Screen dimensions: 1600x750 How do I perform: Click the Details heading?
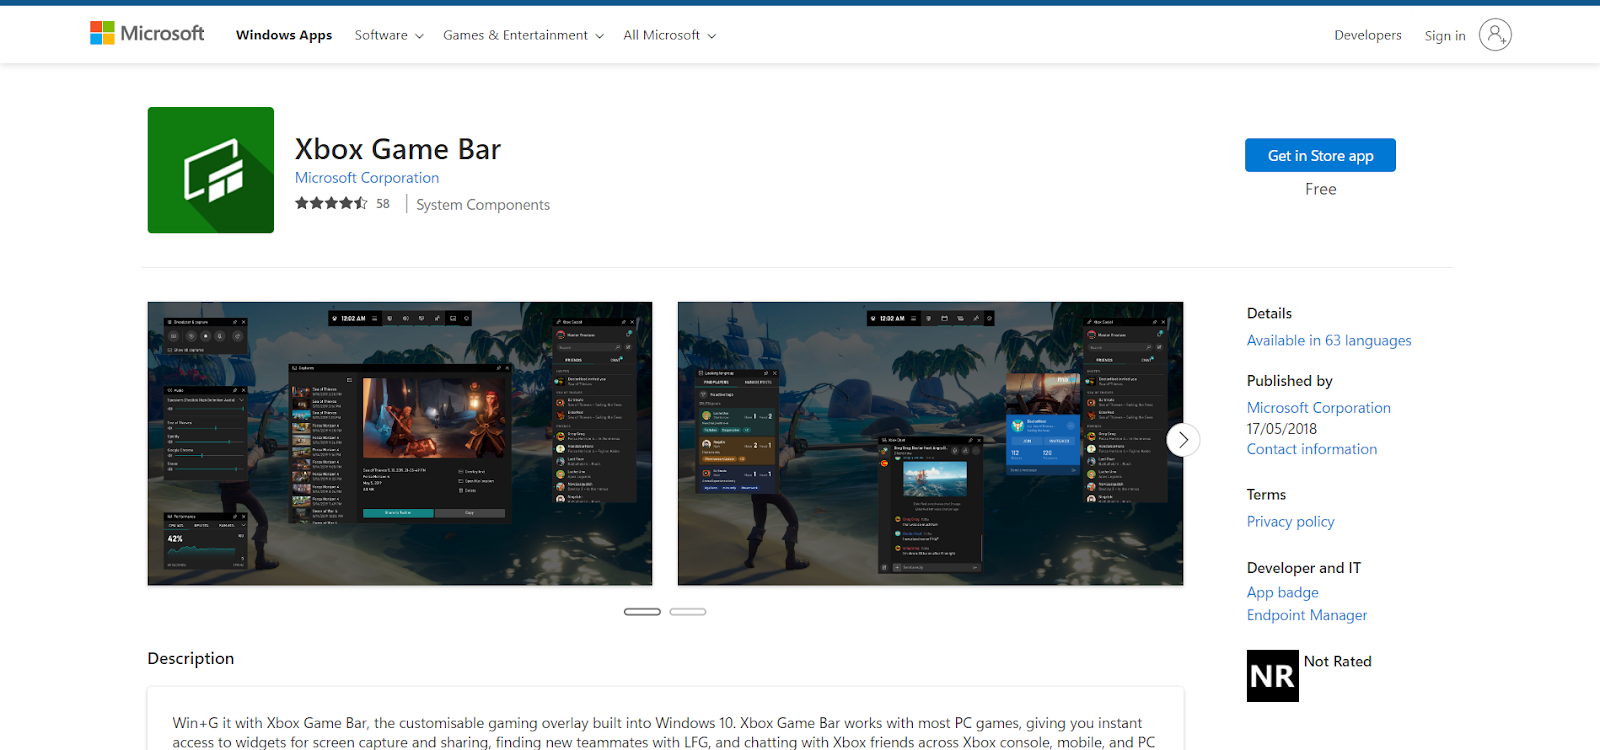[x=1269, y=314]
